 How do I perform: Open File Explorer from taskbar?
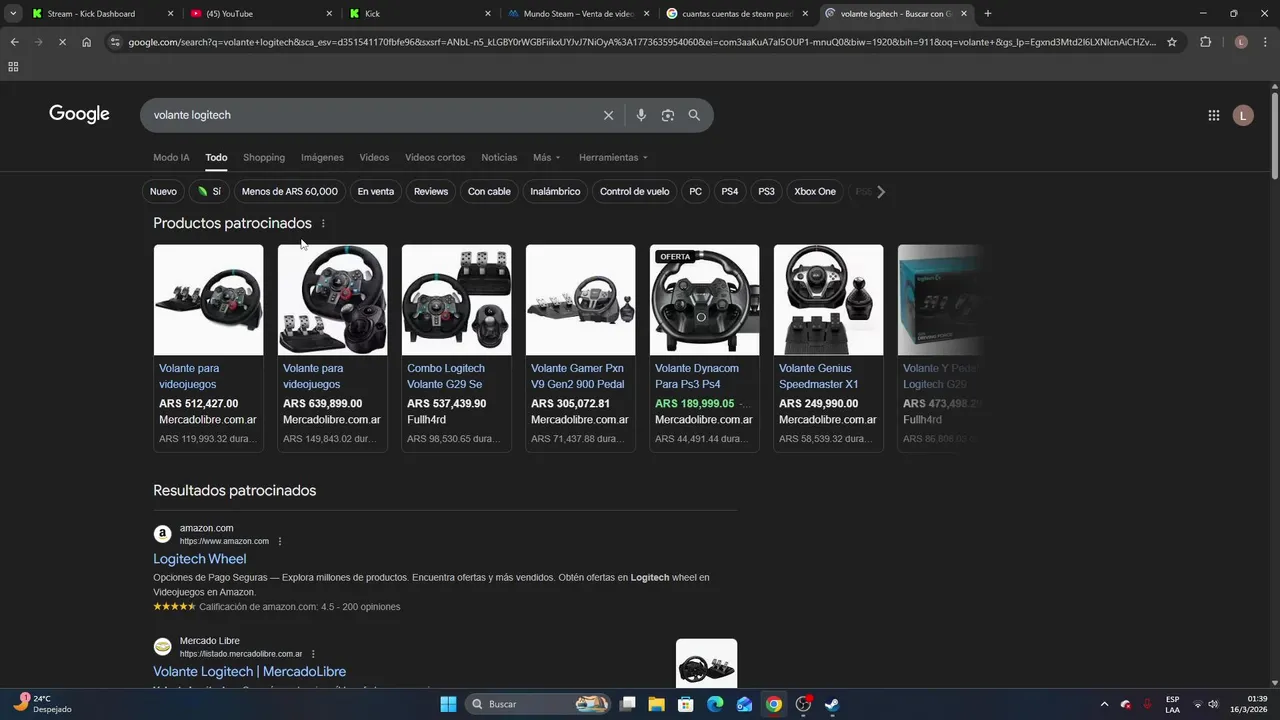point(656,704)
